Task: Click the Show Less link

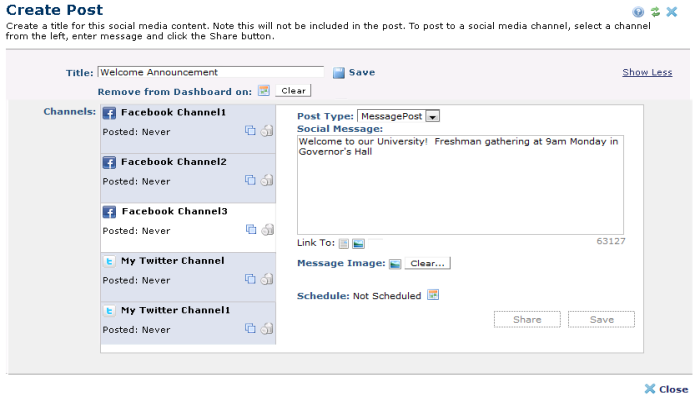Action: (x=647, y=72)
